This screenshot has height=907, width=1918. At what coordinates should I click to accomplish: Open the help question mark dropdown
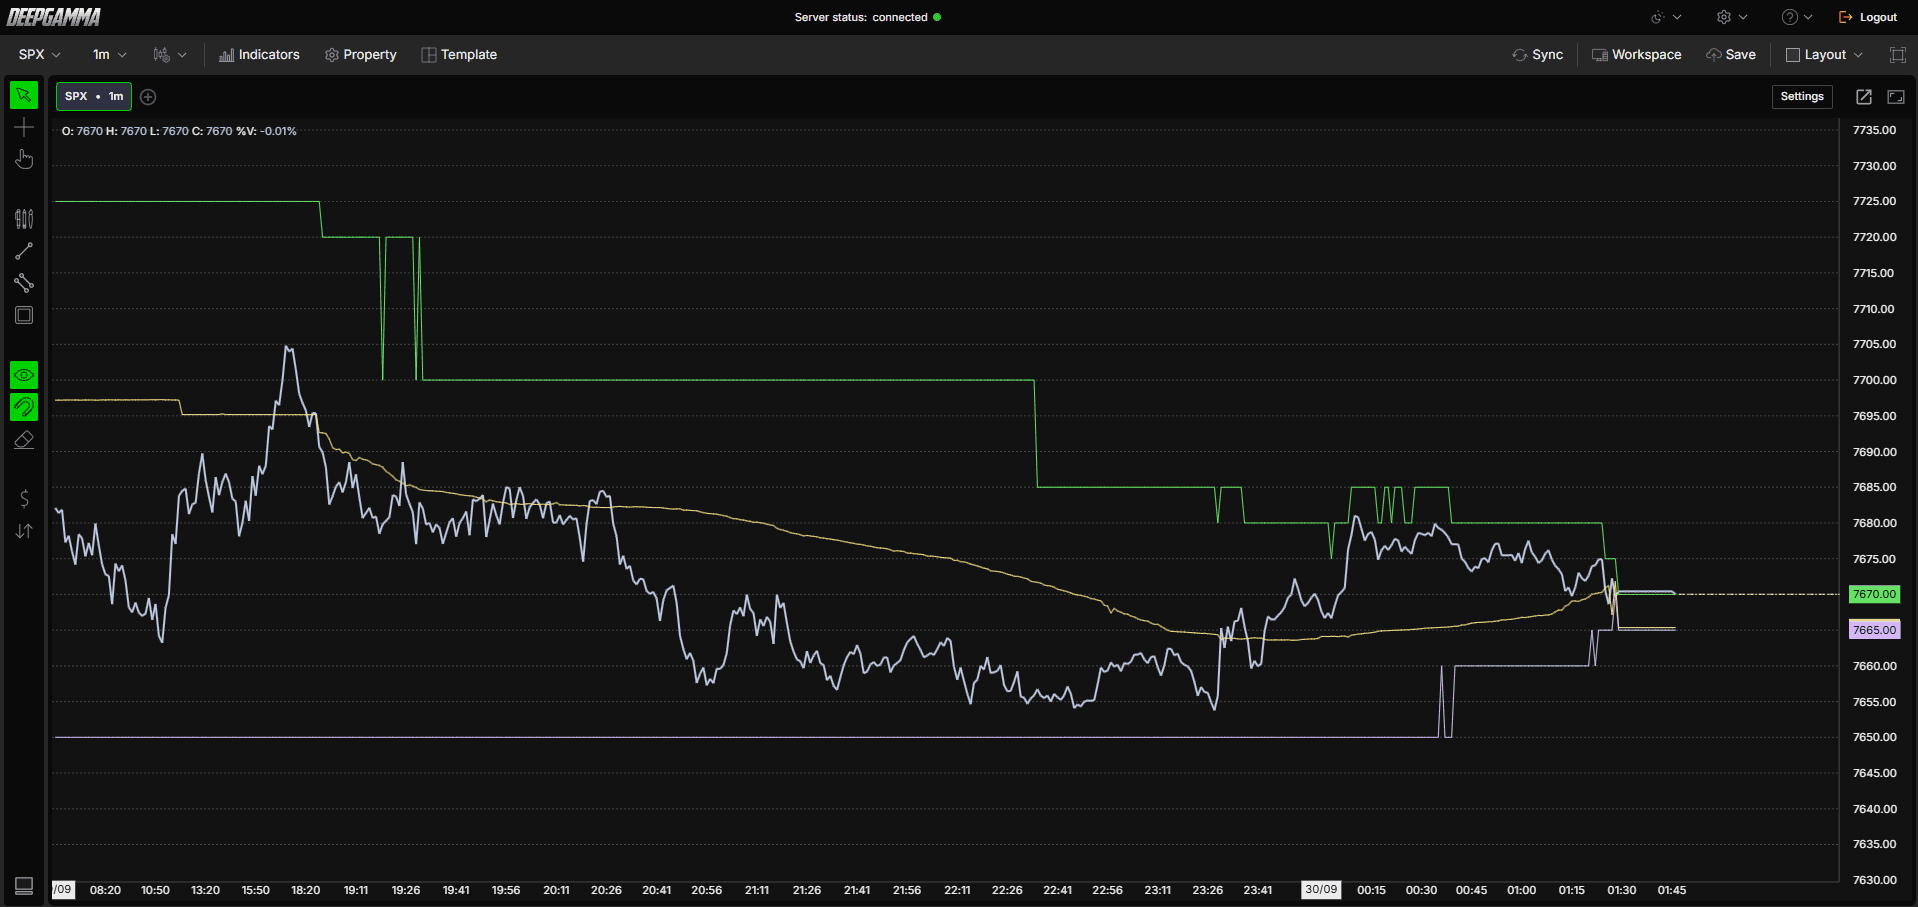click(1797, 17)
